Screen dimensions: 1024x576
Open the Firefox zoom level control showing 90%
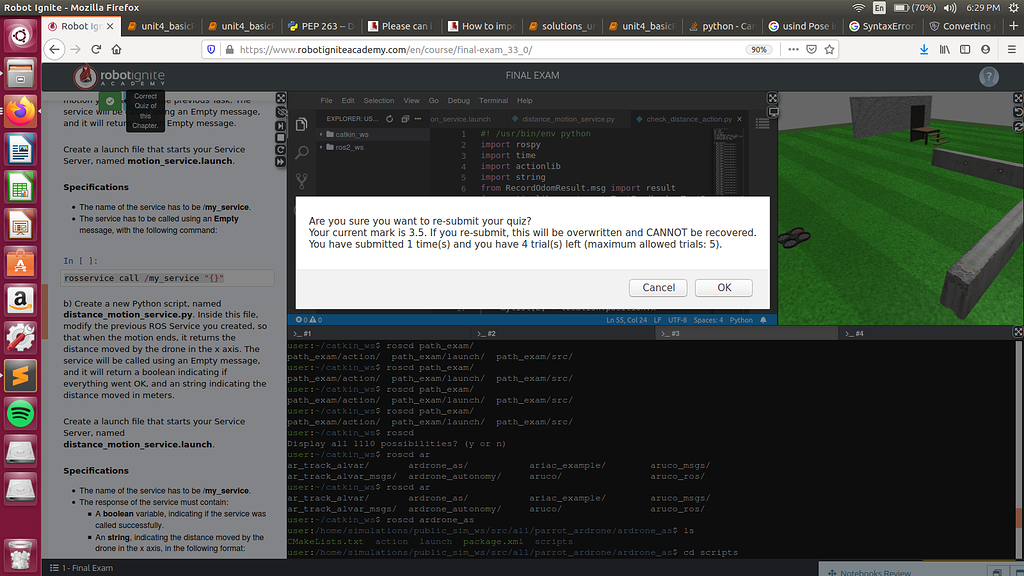click(758, 49)
